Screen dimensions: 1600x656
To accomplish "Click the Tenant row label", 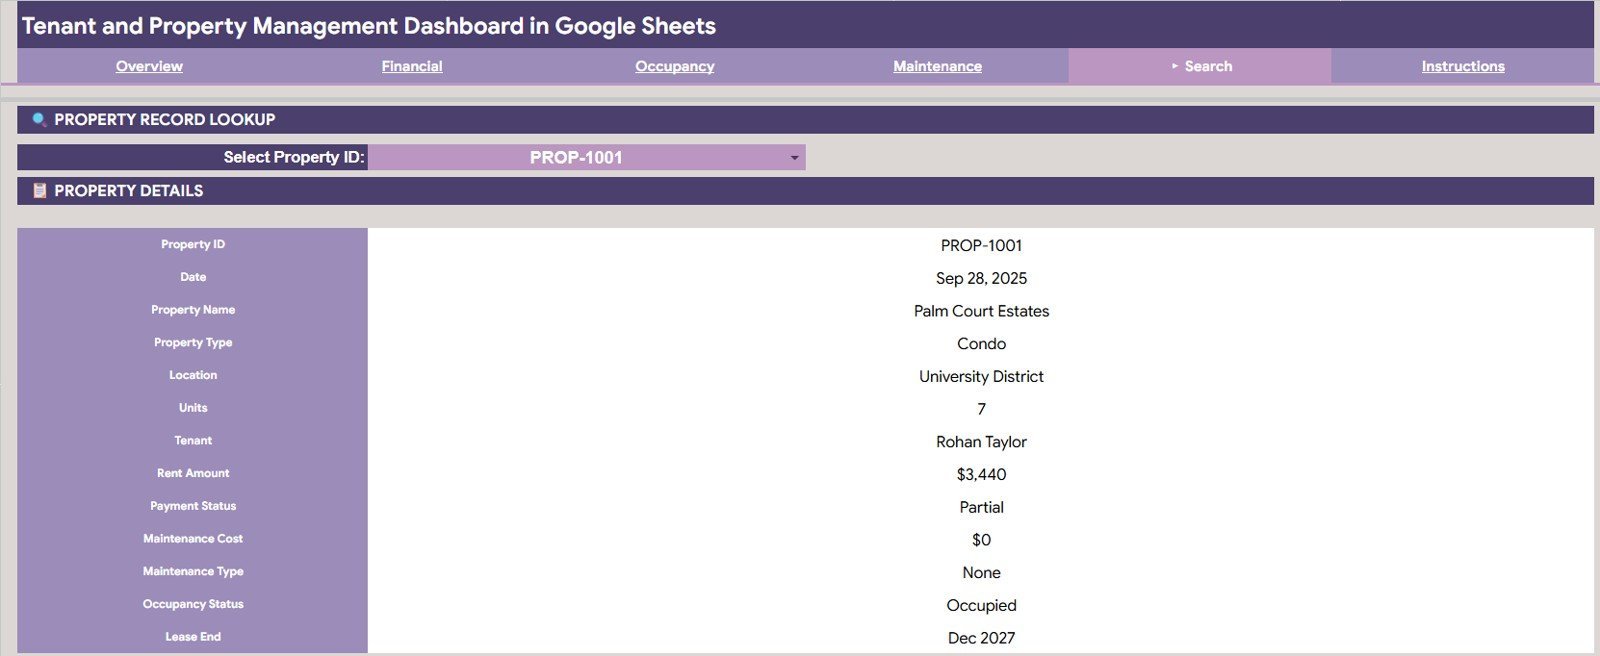I will 193,440.
